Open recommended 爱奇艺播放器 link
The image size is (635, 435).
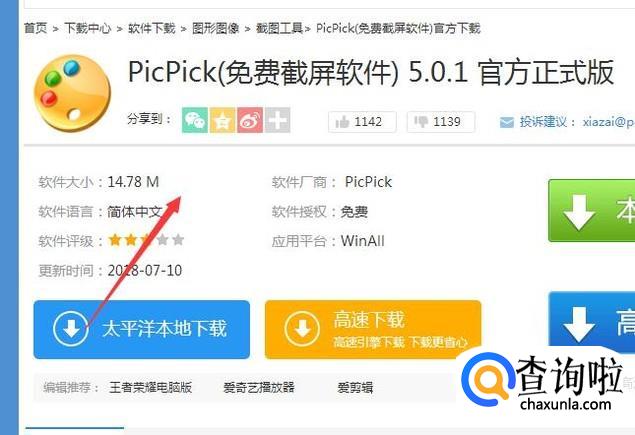[259, 388]
